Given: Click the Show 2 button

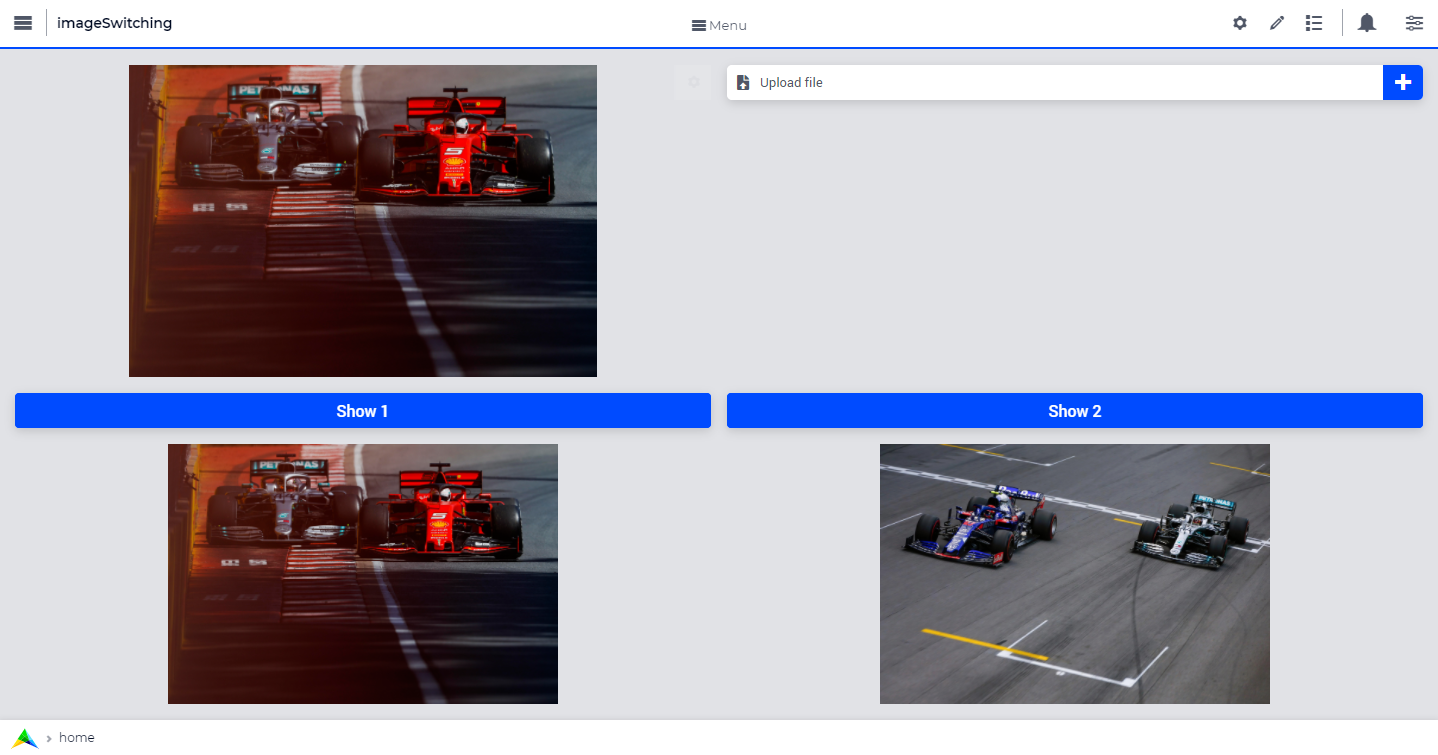Looking at the screenshot, I should click(1075, 411).
